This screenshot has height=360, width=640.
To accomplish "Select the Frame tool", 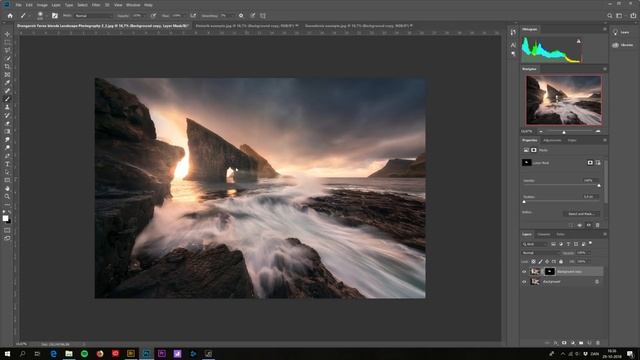I will point(7,75).
